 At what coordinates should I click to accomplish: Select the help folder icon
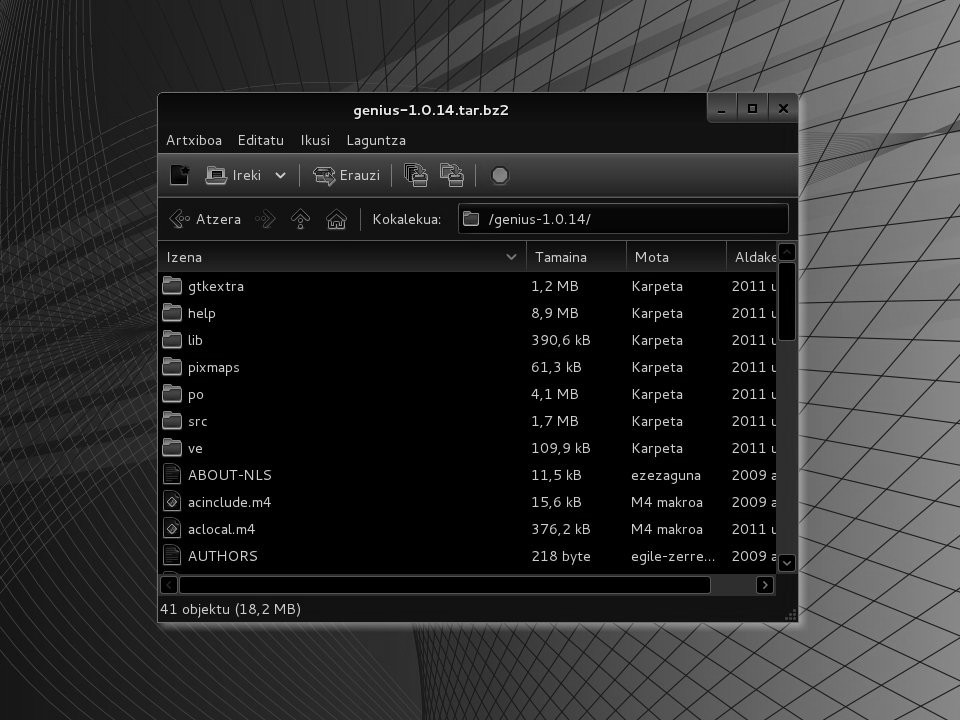coord(172,312)
